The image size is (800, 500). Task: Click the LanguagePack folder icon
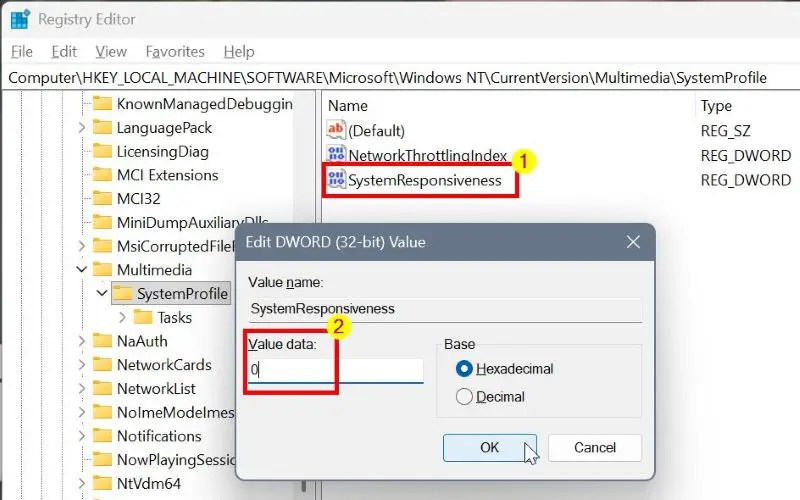pos(102,128)
